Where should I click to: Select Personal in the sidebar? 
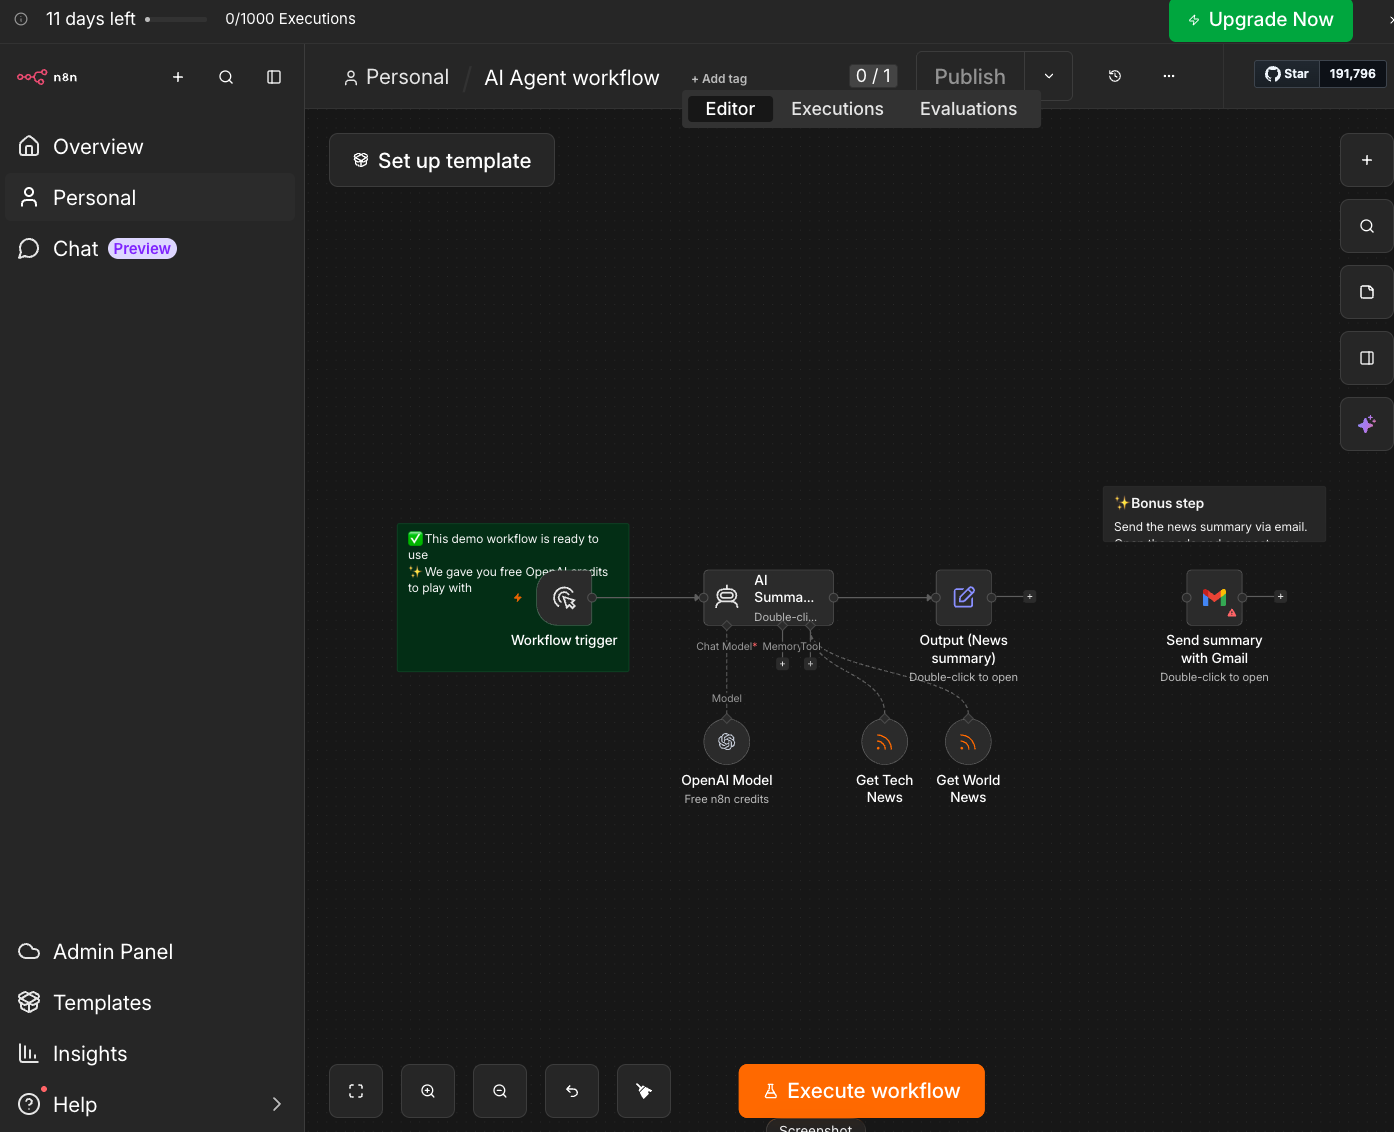tap(150, 198)
